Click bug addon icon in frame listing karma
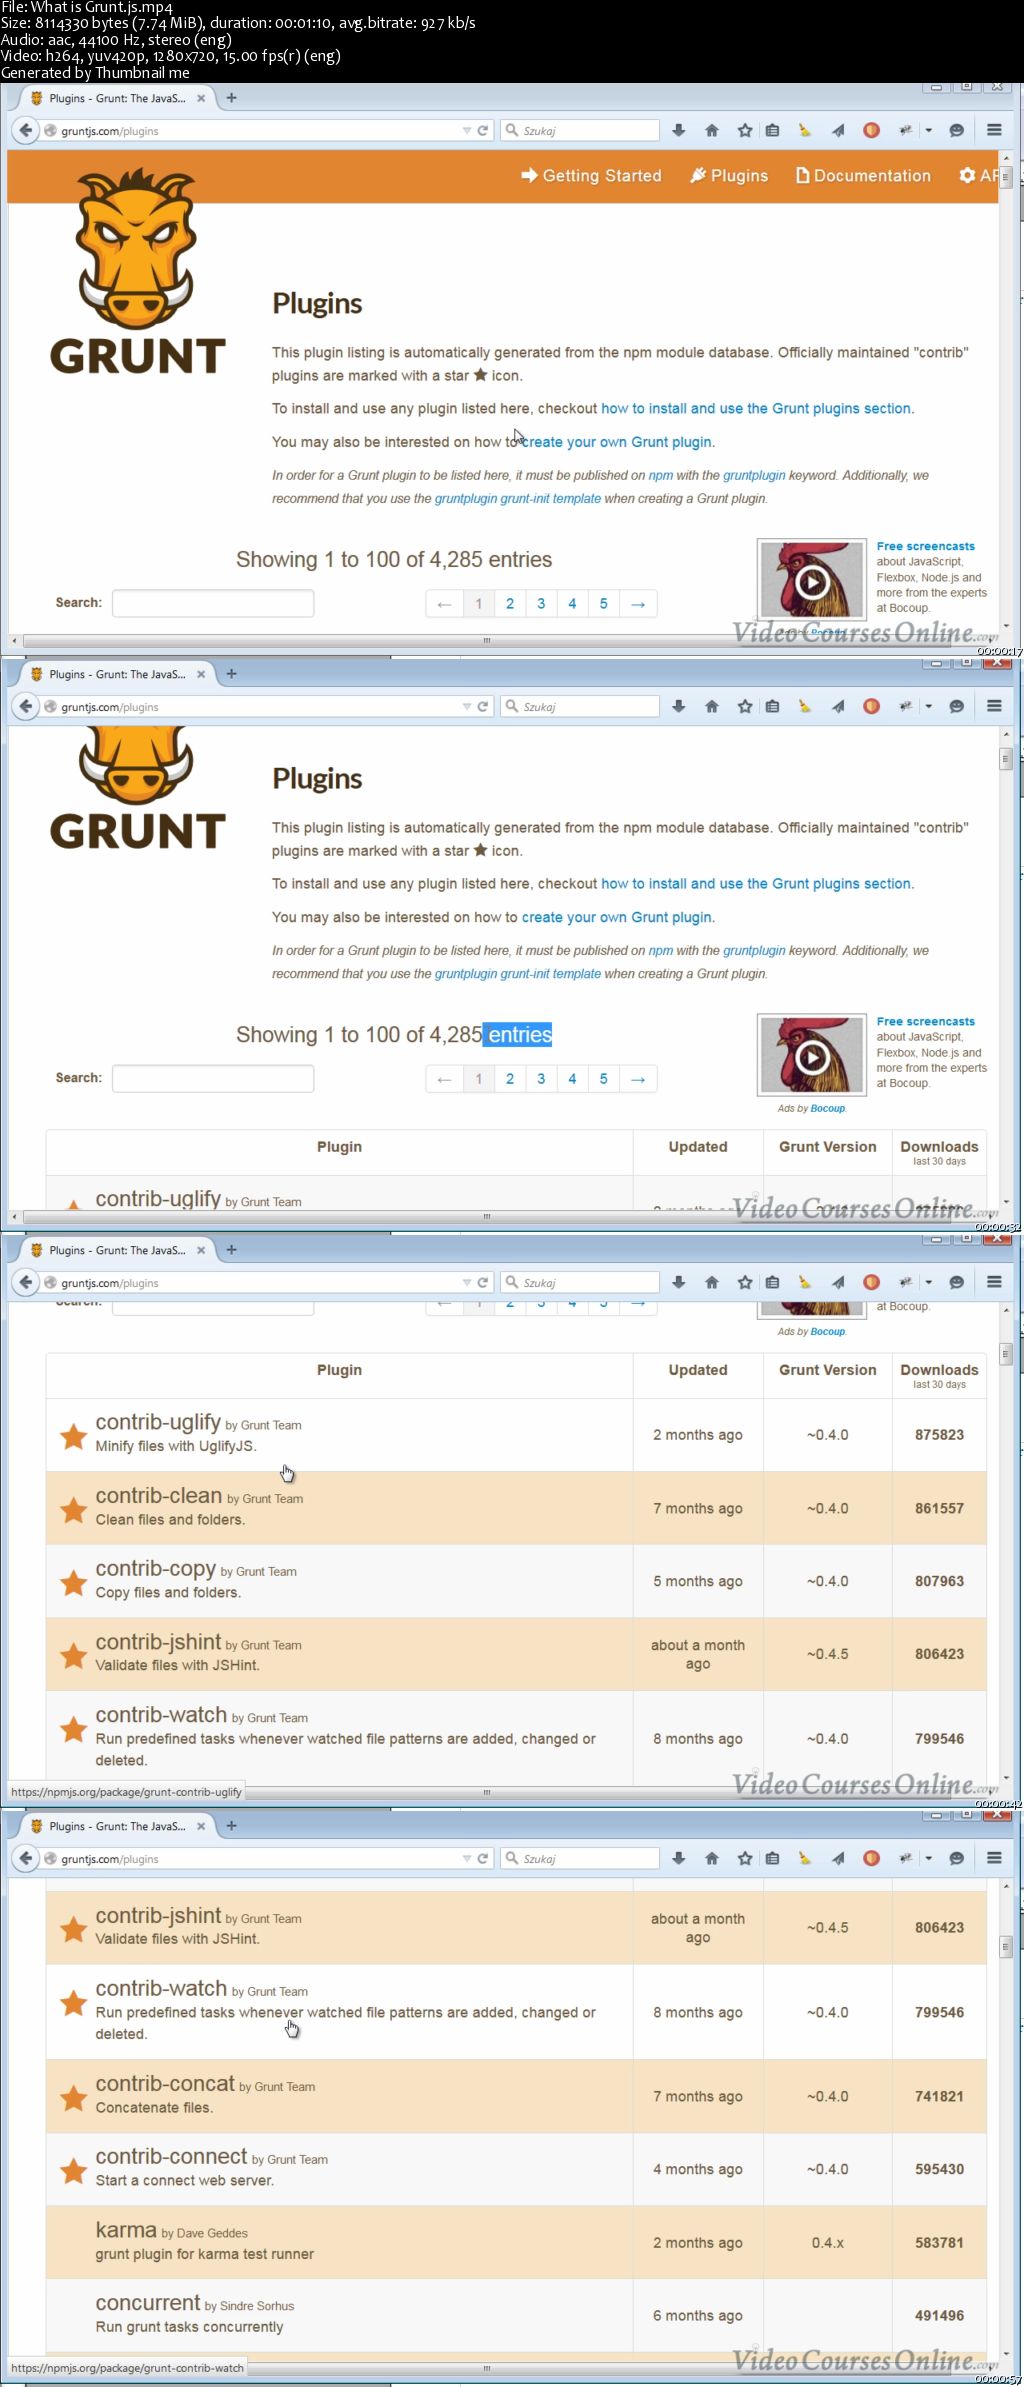 click(x=906, y=1858)
